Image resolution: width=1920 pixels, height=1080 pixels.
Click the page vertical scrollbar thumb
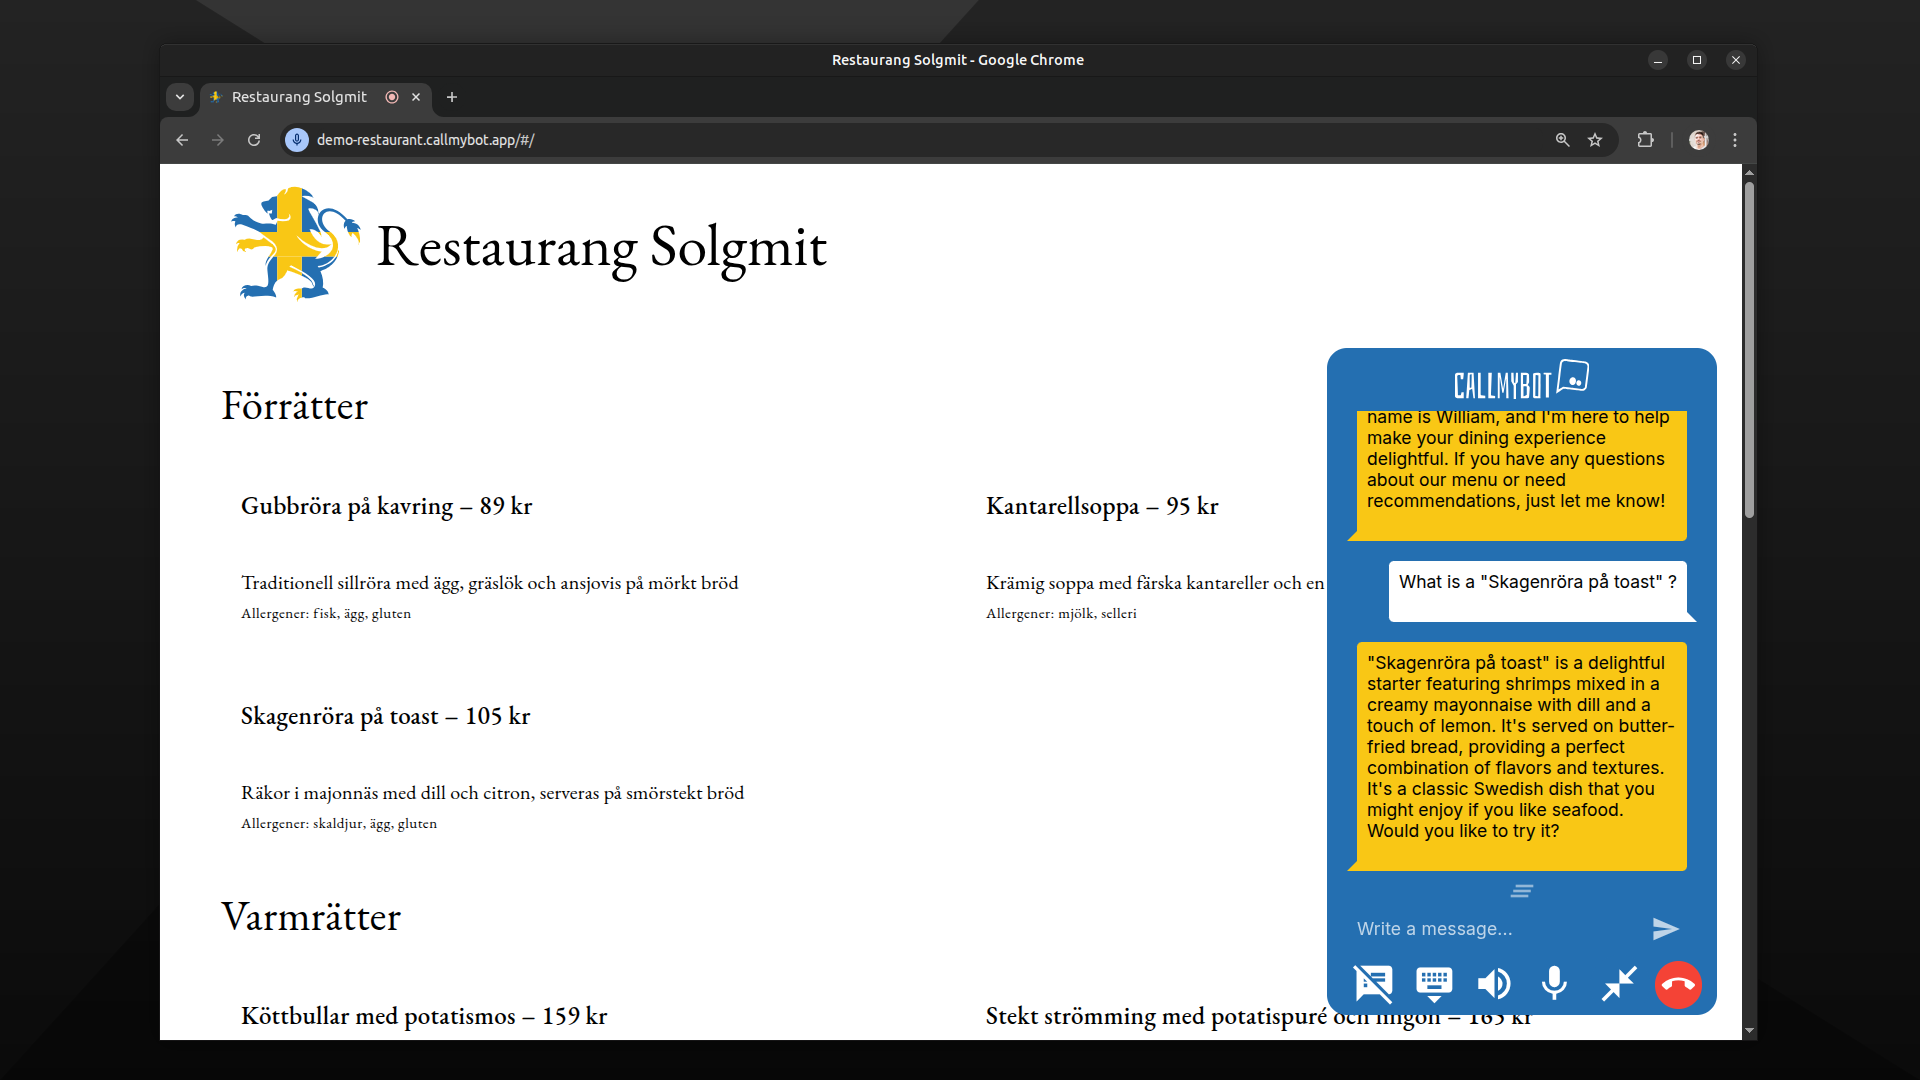[1749, 350]
